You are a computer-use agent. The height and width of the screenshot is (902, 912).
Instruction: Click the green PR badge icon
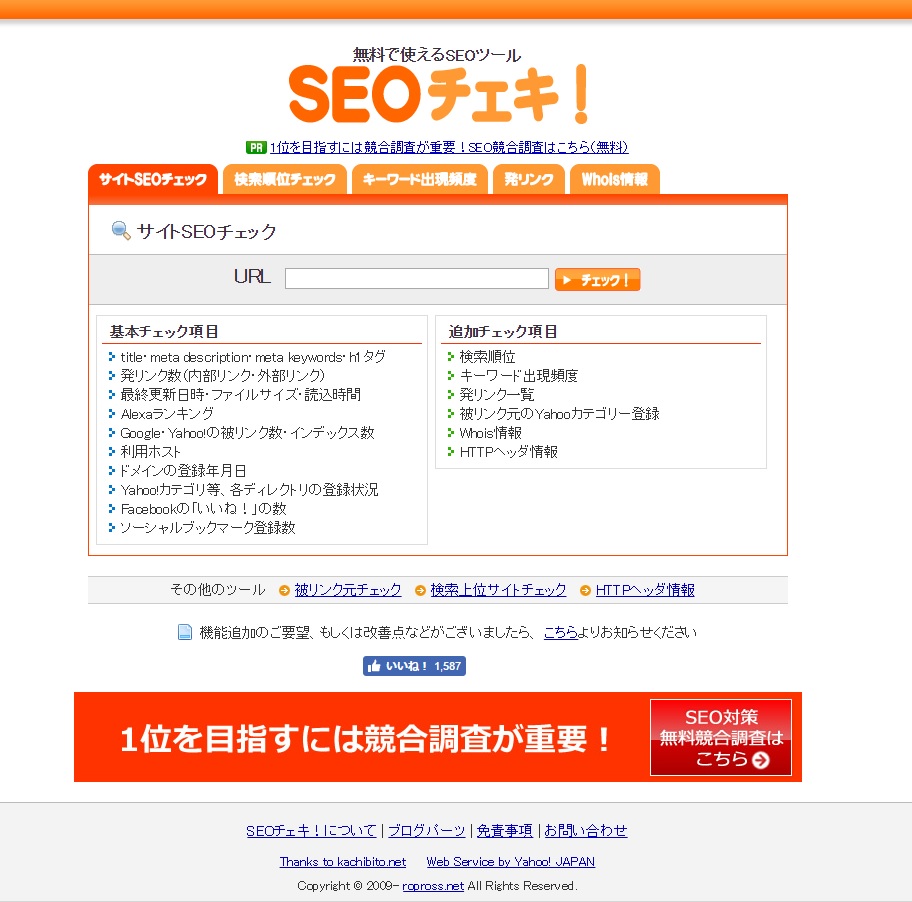pyautogui.click(x=256, y=147)
